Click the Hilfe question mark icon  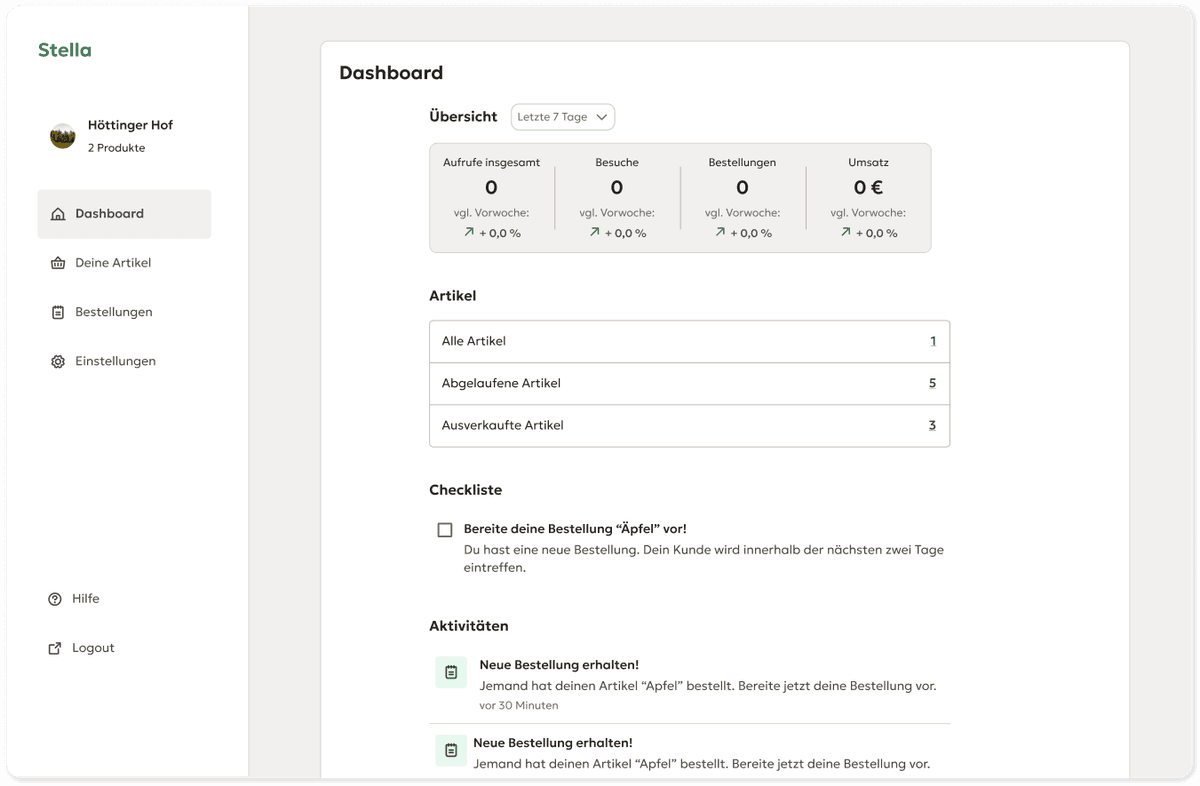(54, 598)
